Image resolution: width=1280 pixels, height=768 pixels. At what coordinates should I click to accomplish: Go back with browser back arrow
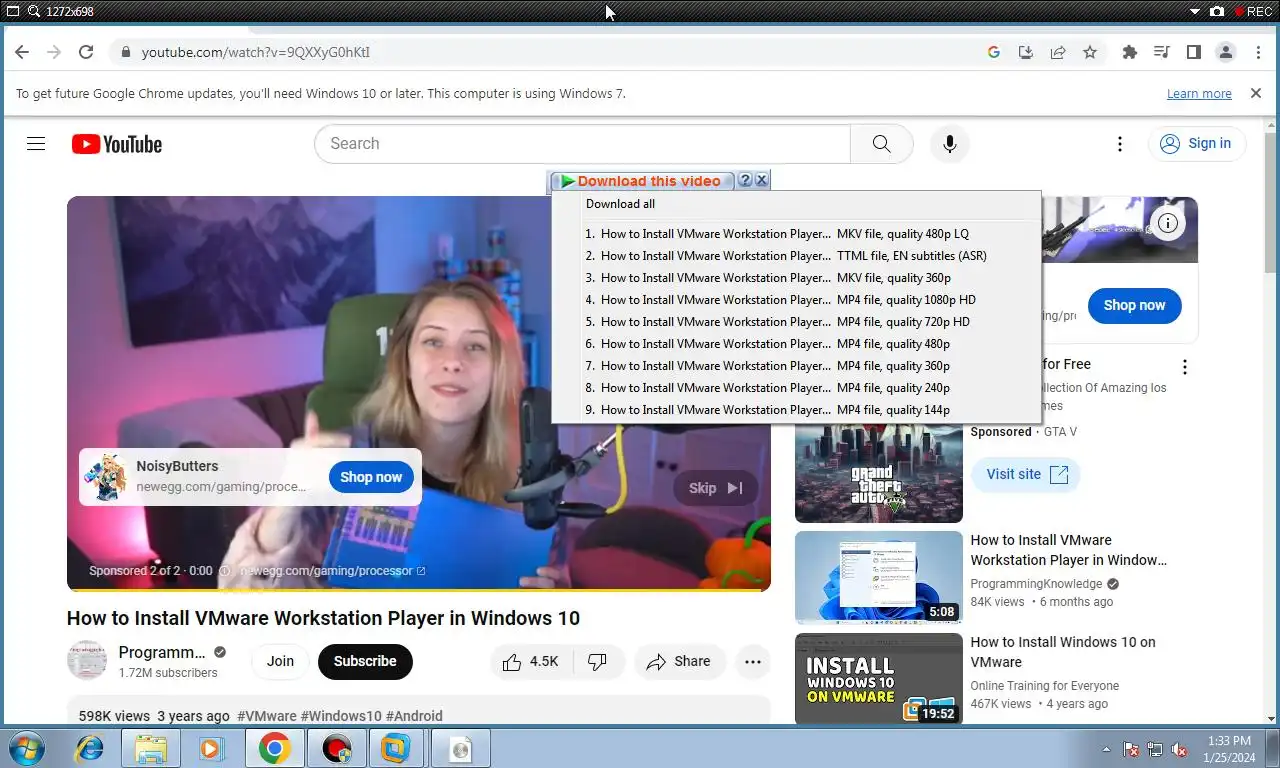pyautogui.click(x=22, y=52)
